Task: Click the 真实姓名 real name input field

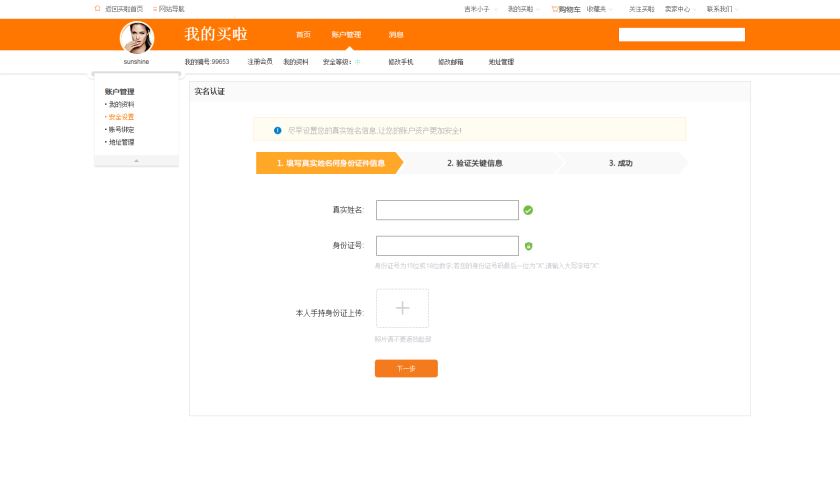Action: [447, 210]
